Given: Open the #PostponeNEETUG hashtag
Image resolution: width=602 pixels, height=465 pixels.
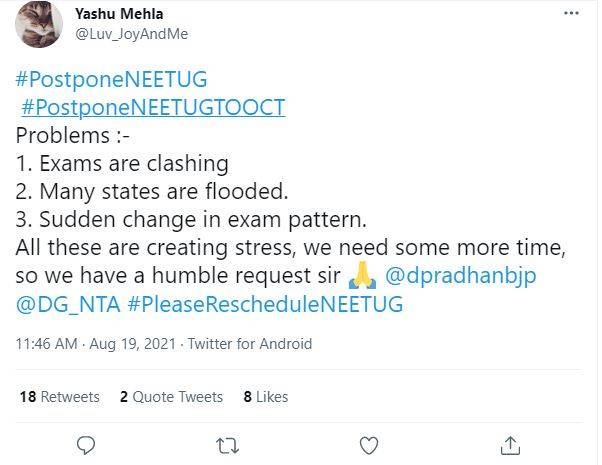Looking at the screenshot, I should point(112,79).
